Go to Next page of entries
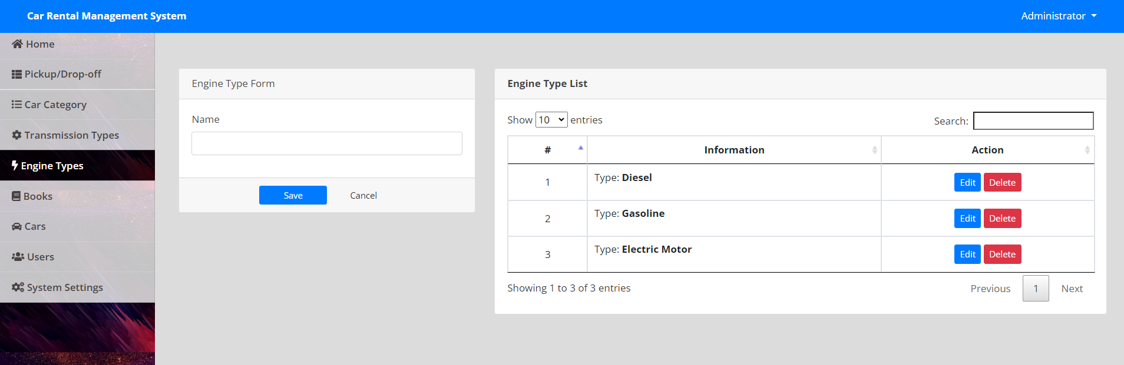This screenshot has height=365, width=1124. [x=1072, y=288]
